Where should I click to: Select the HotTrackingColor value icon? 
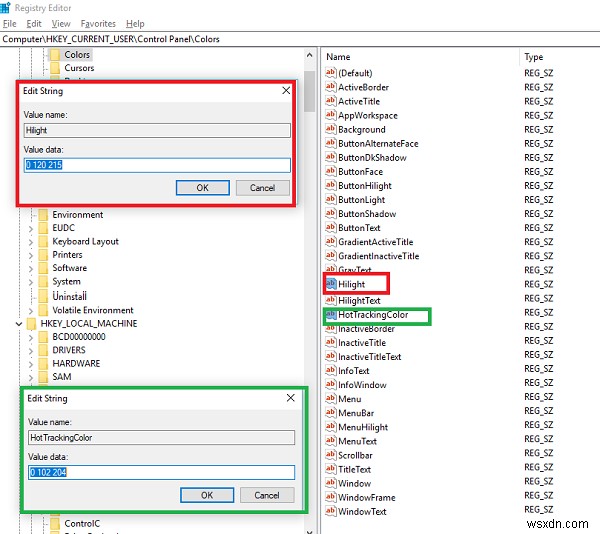coord(331,315)
